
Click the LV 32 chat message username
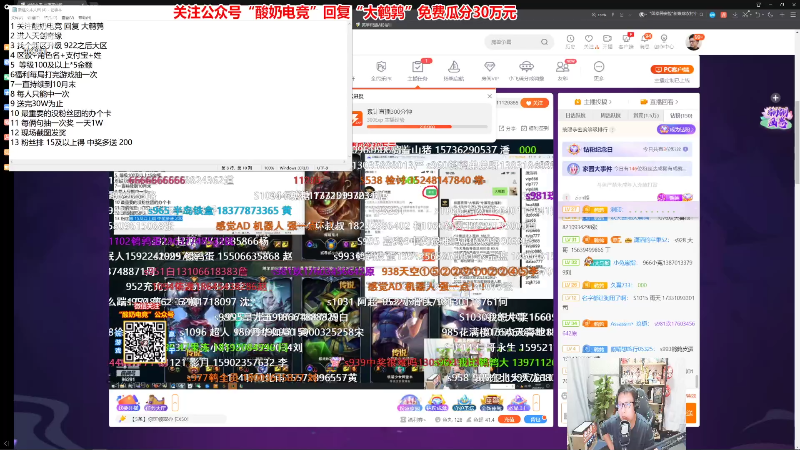click(624, 262)
